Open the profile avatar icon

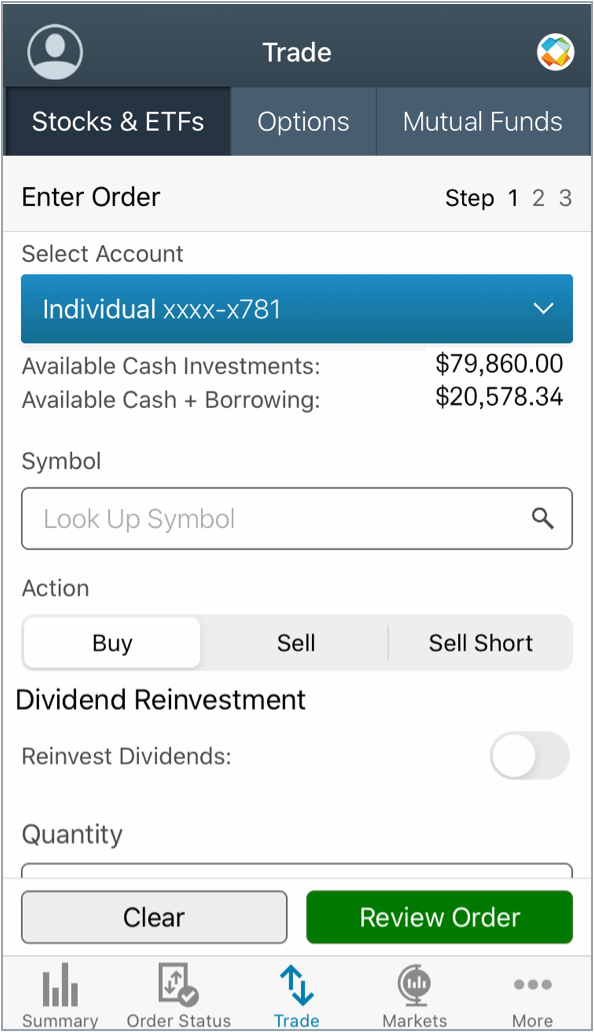point(55,51)
